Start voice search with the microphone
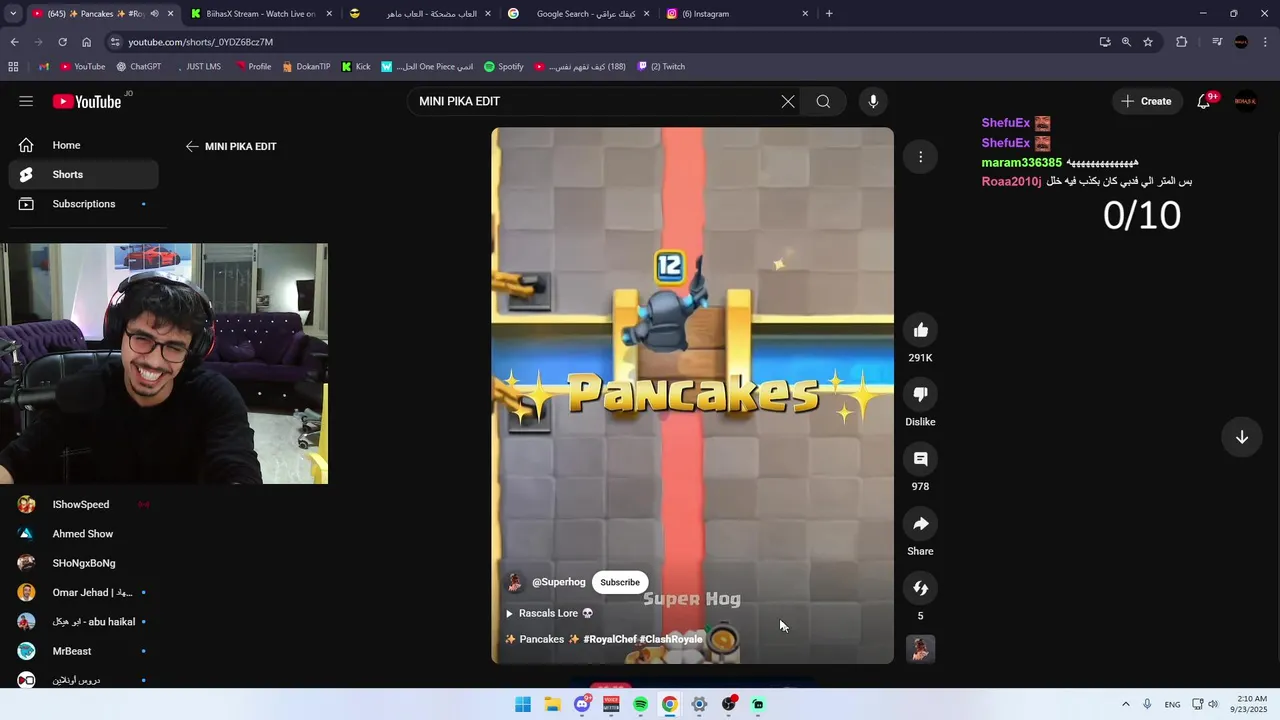This screenshot has width=1280, height=720. tap(873, 101)
